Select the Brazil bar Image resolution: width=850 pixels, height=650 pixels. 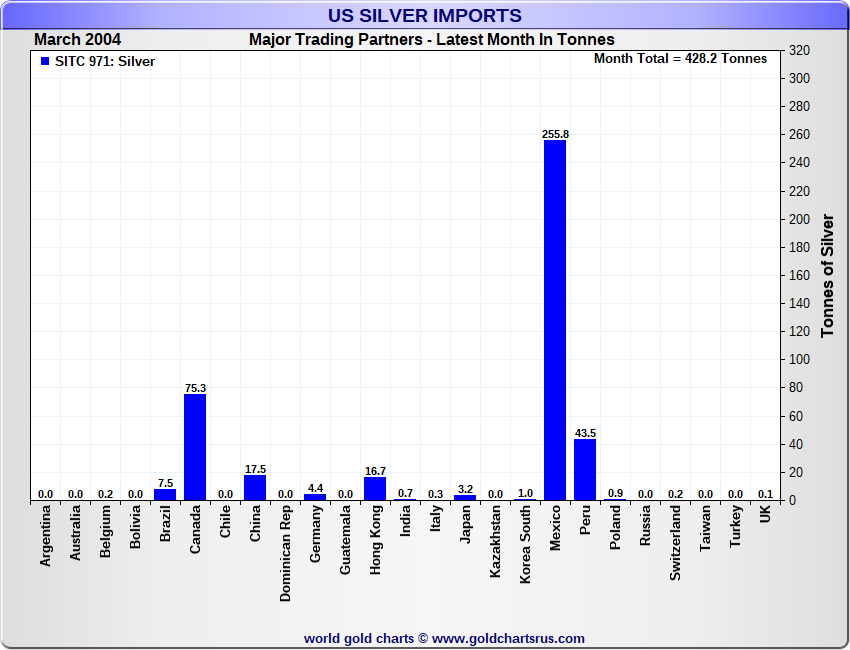(x=165, y=494)
